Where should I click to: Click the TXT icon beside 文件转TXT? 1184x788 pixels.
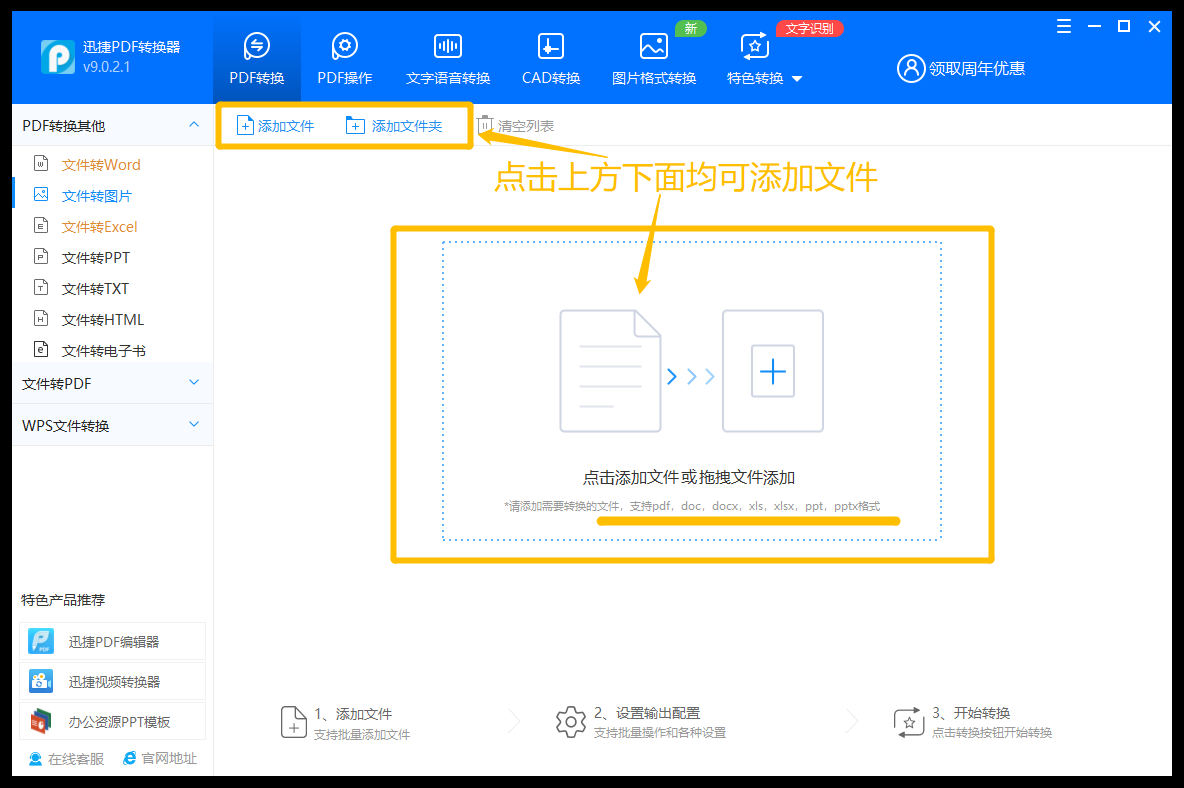click(42, 288)
